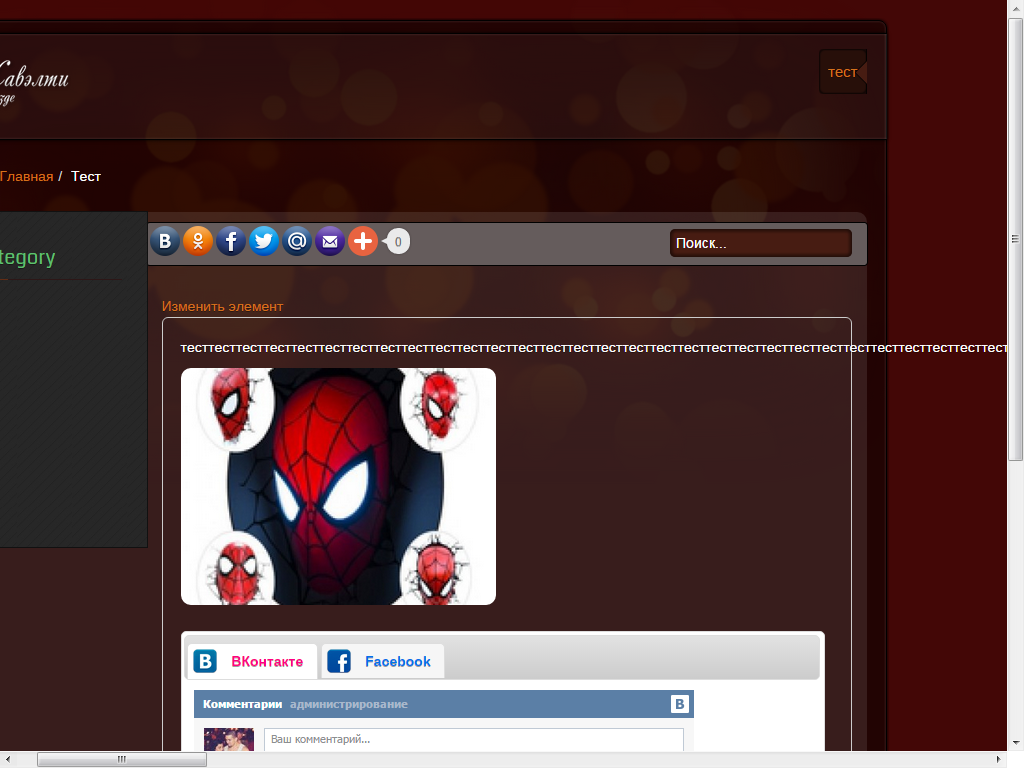1024x768 pixels.
Task: Open администрирование link in comments
Action: (x=348, y=704)
